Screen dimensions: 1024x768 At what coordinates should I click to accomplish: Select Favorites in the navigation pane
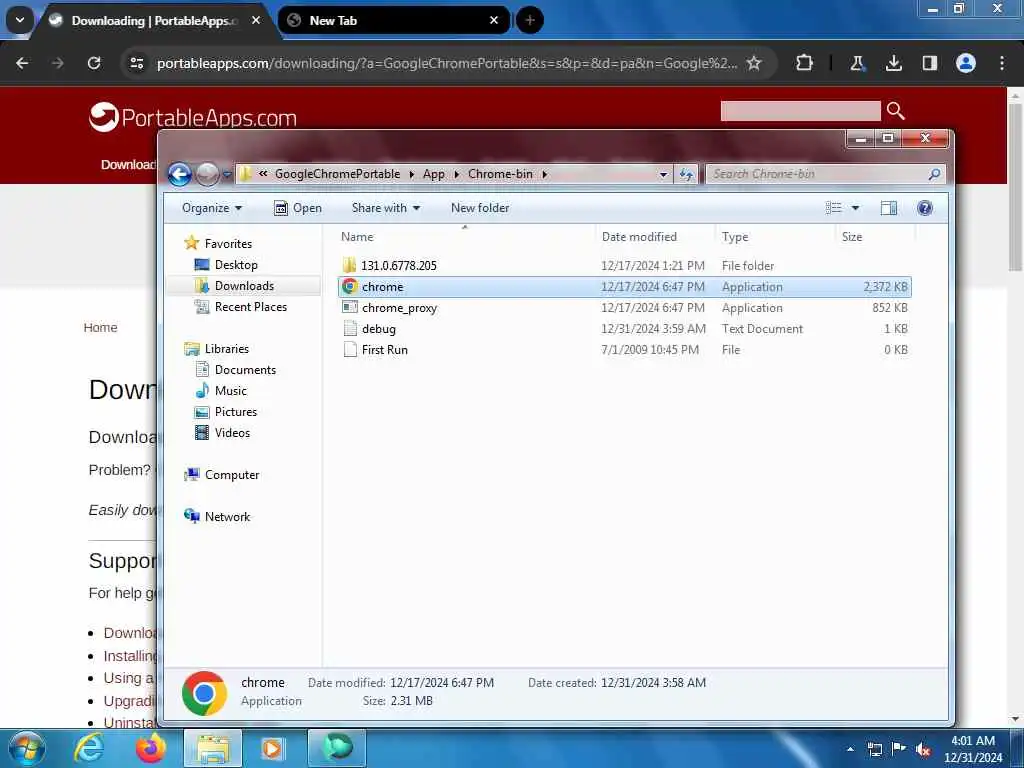[x=228, y=244]
